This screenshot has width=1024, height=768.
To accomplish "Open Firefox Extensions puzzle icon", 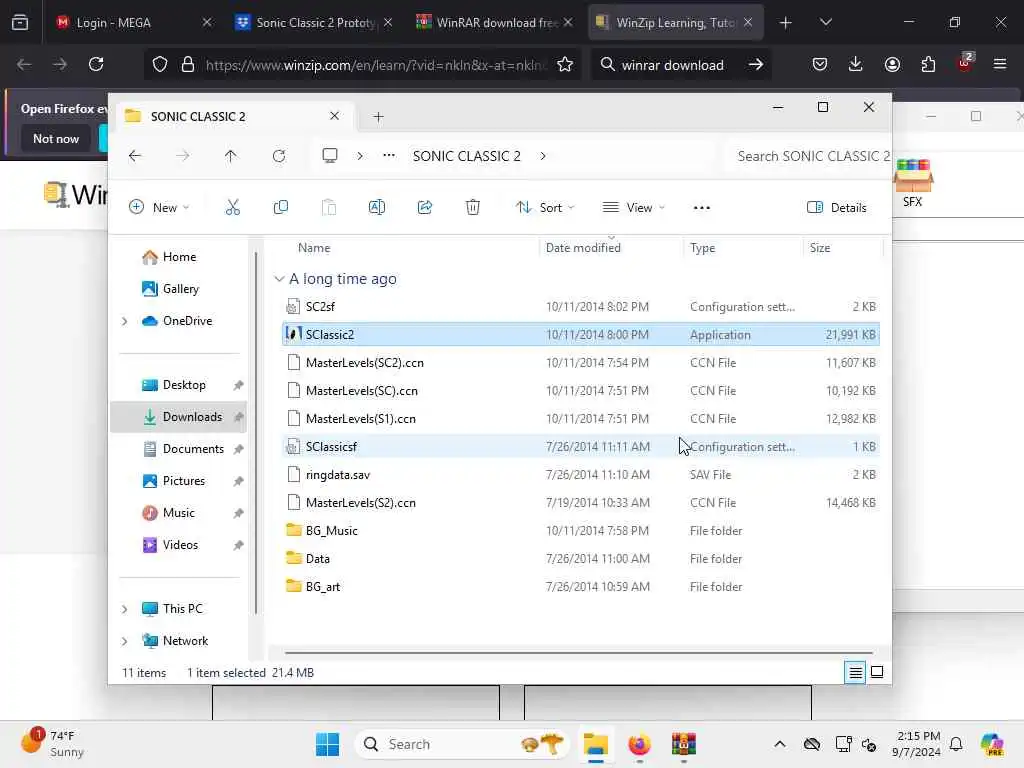I will pyautogui.click(x=928, y=65).
